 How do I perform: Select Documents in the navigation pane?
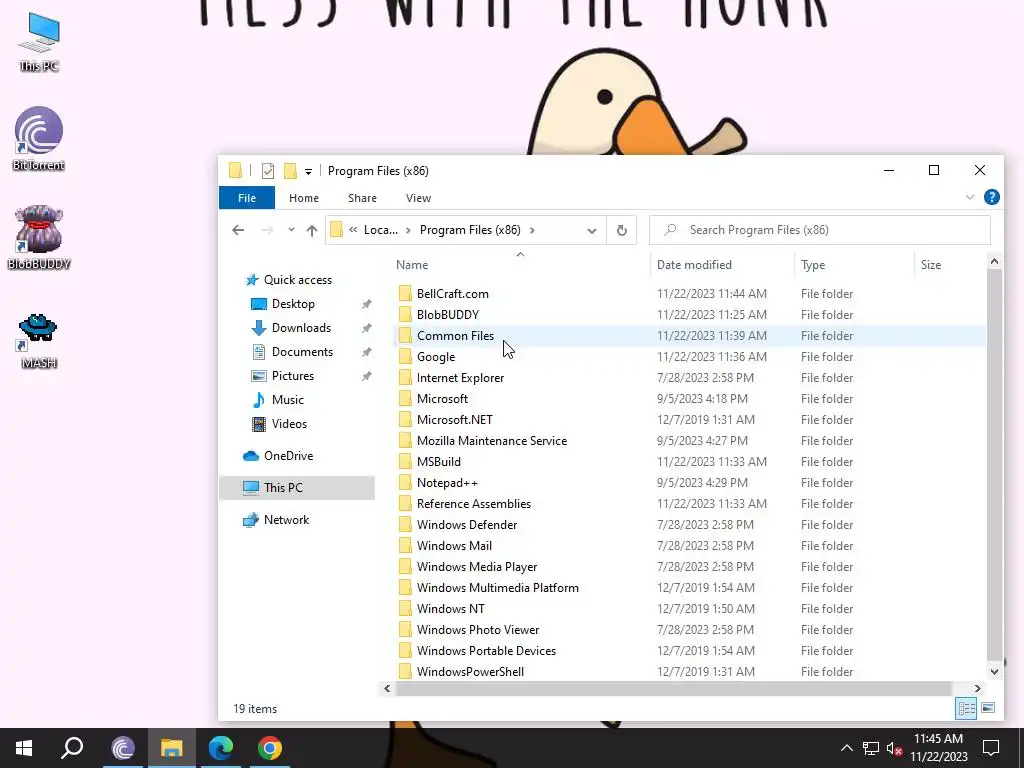[302, 351]
